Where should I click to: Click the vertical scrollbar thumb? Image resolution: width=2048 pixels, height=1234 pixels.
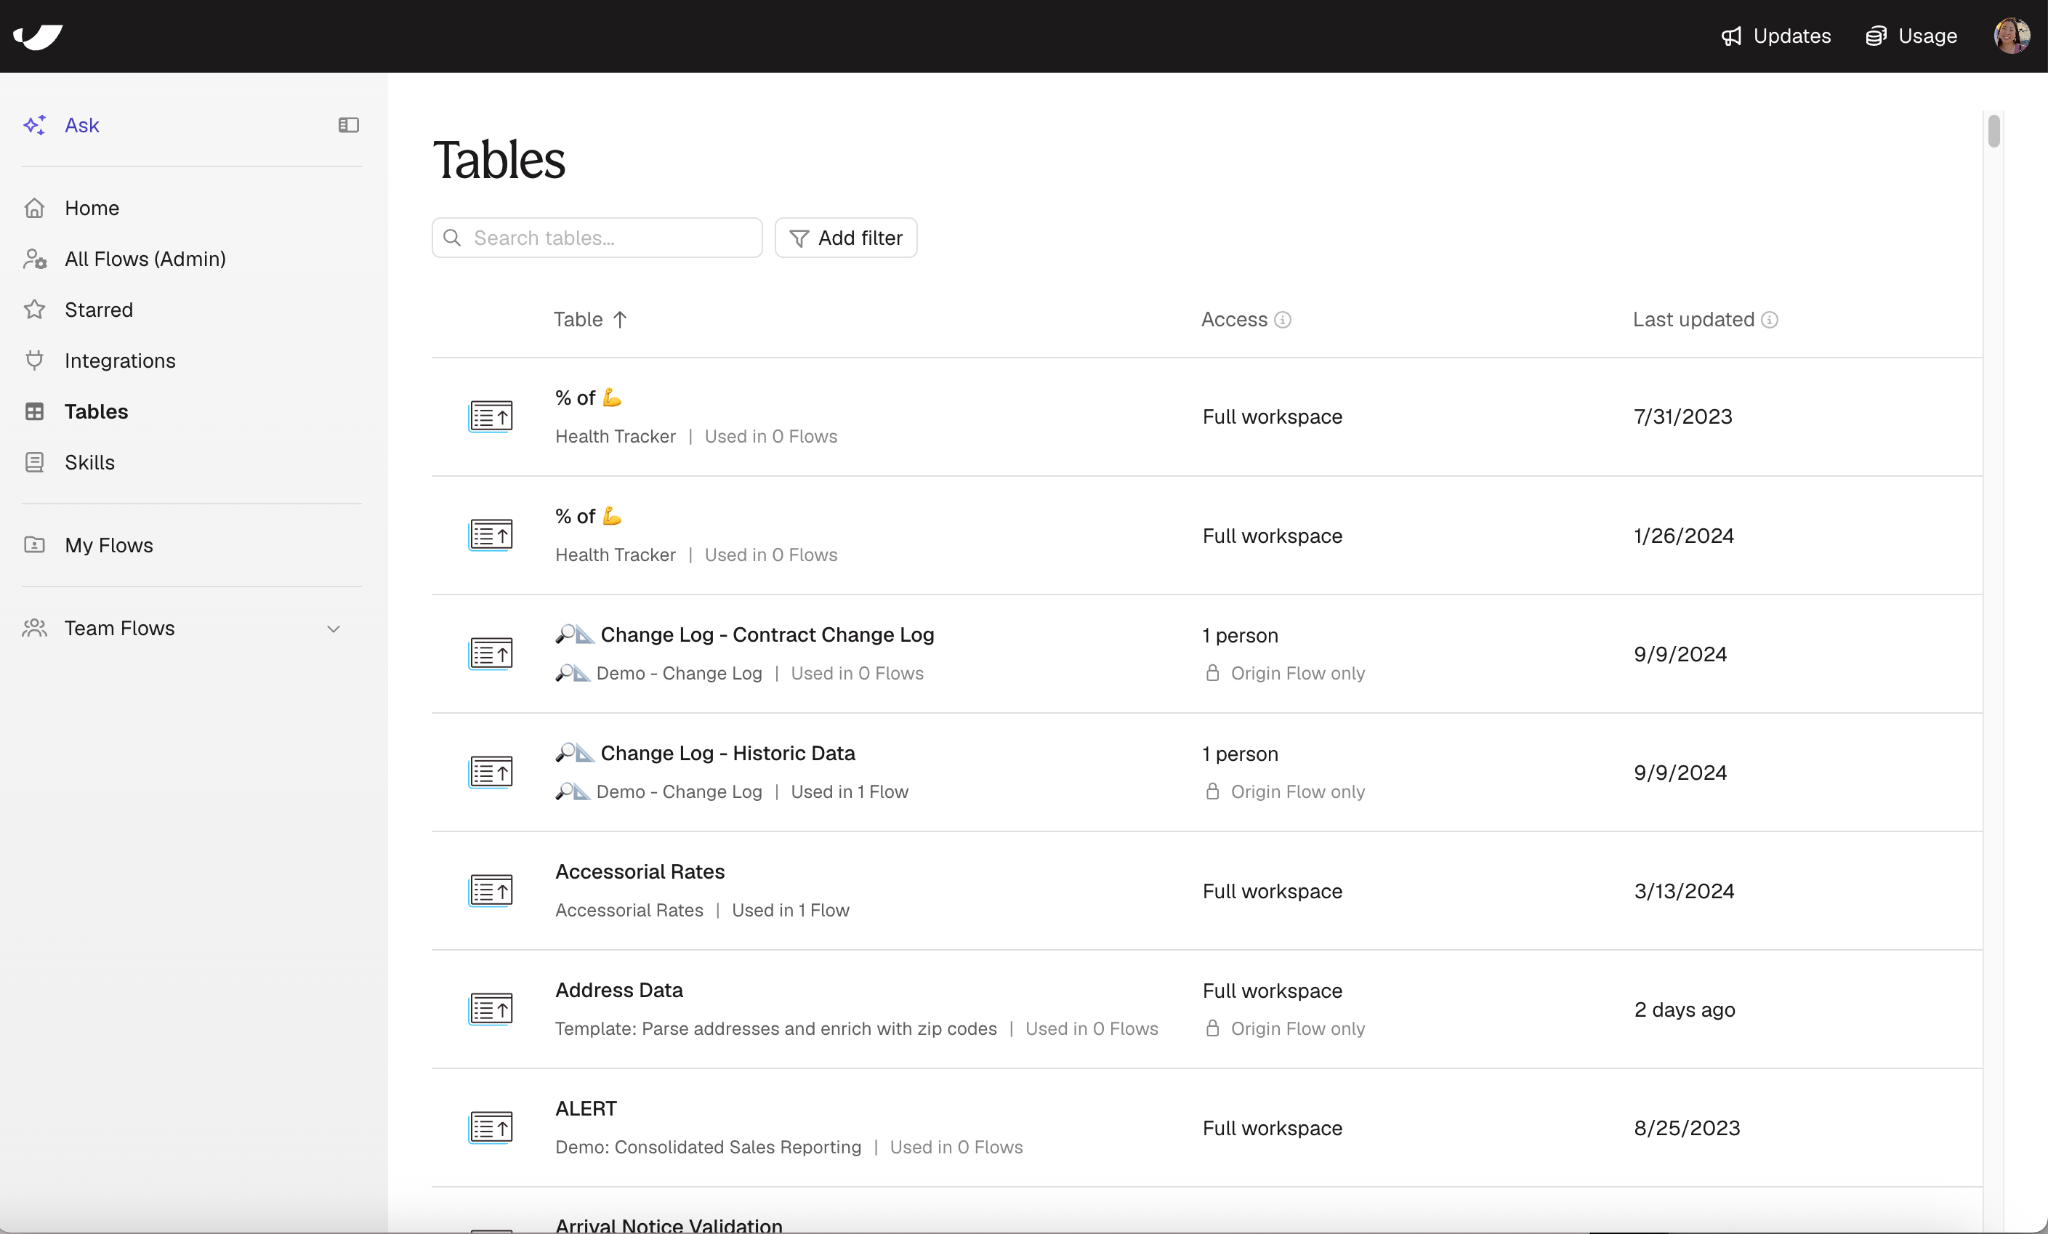pyautogui.click(x=1993, y=131)
